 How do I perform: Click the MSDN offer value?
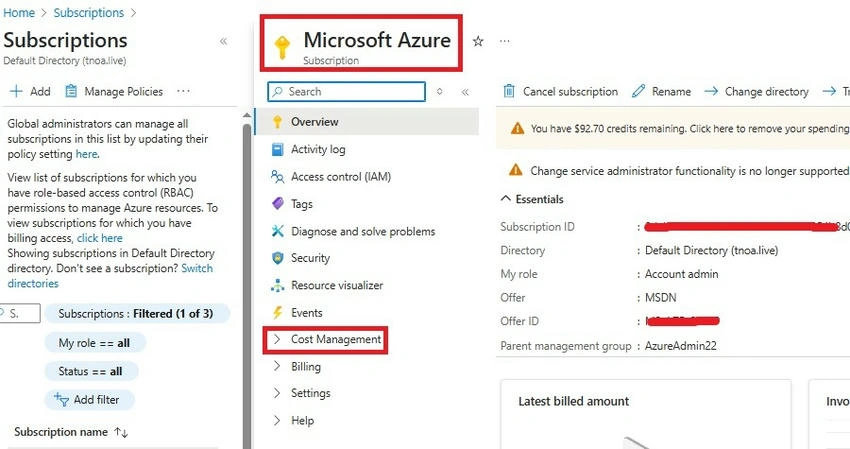click(660, 298)
